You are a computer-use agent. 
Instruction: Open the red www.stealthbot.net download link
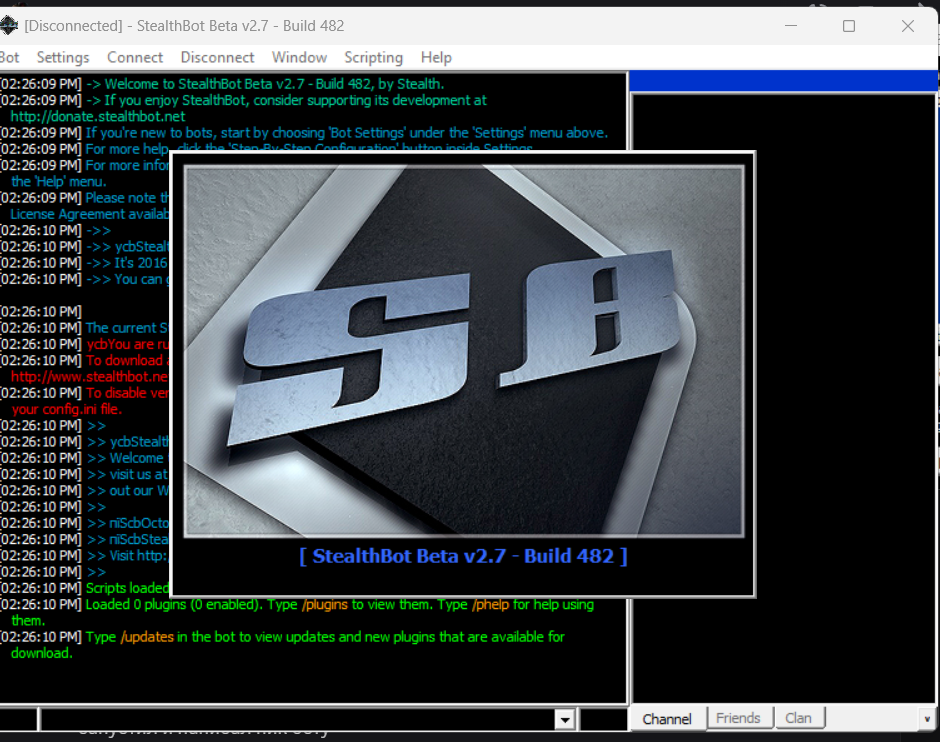pyautogui.click(x=89, y=376)
